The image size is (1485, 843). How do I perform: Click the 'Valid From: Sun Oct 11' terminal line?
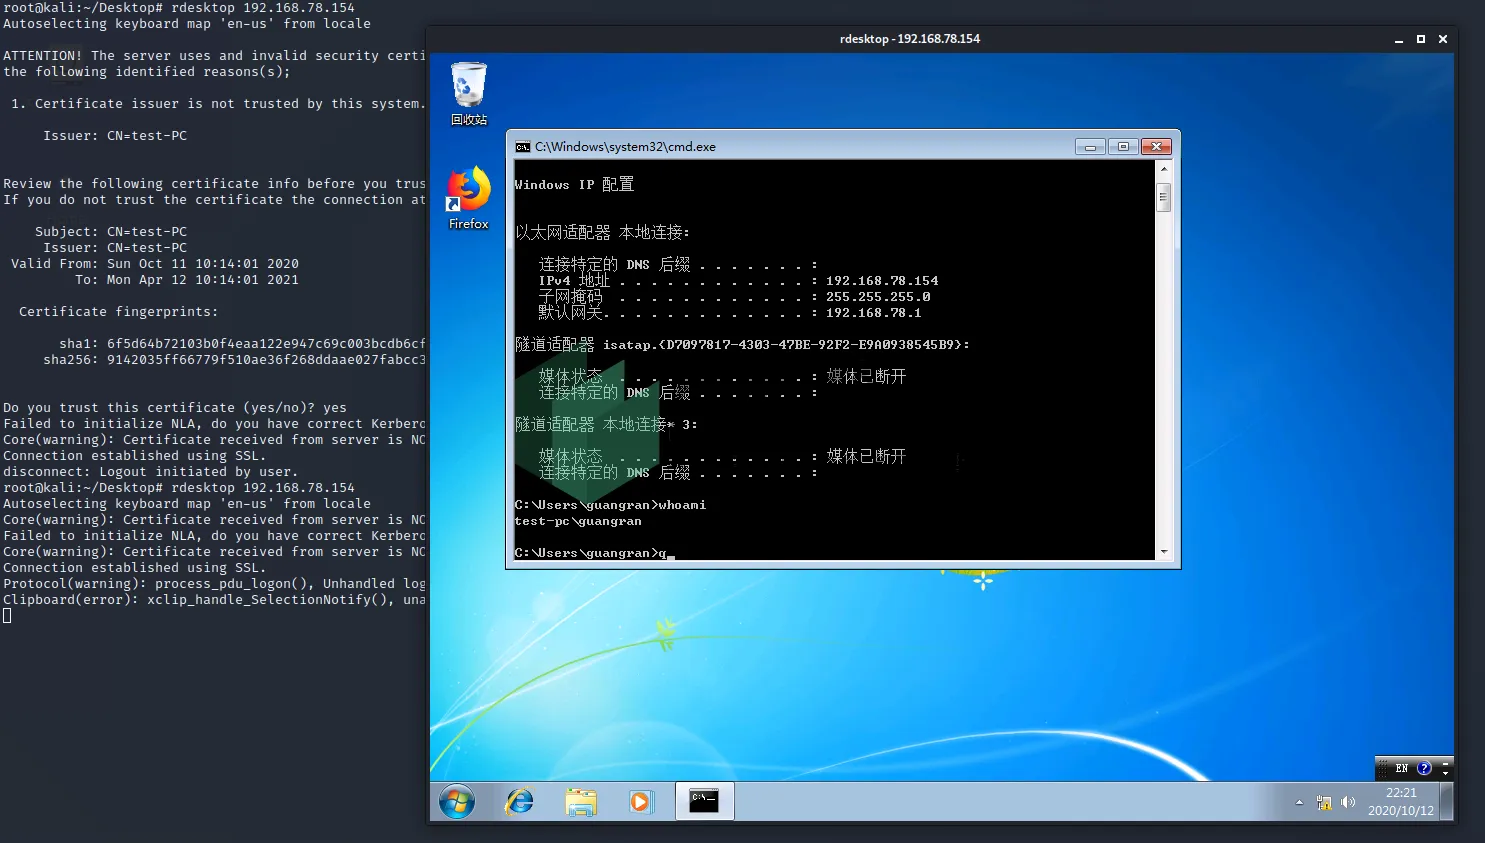[155, 264]
